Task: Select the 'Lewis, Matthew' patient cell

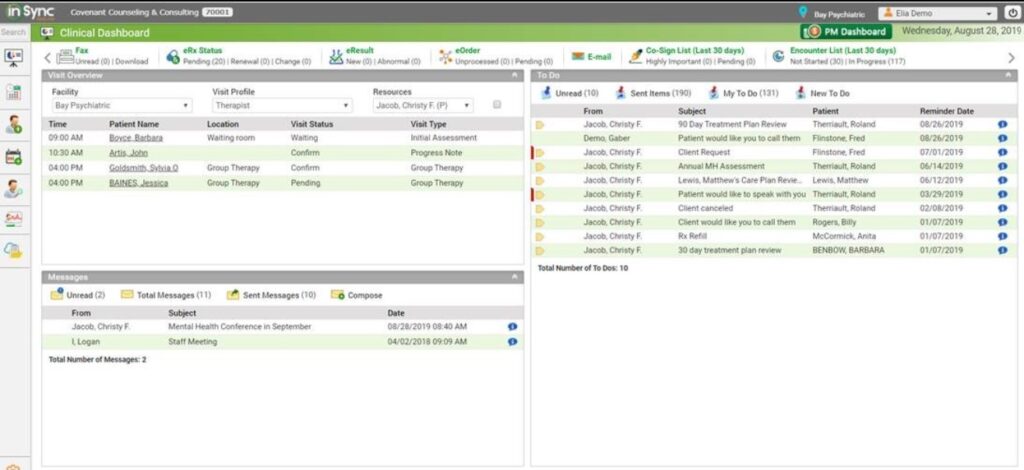Action: 840,180
